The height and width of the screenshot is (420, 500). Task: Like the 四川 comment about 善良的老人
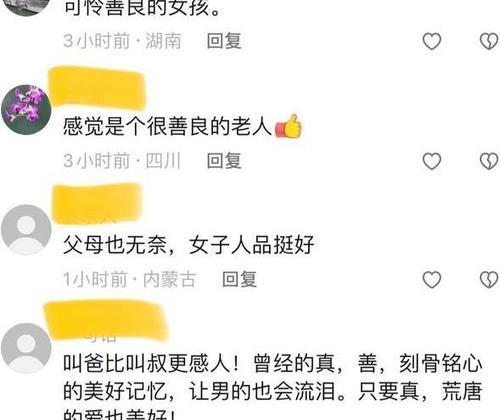click(x=432, y=161)
